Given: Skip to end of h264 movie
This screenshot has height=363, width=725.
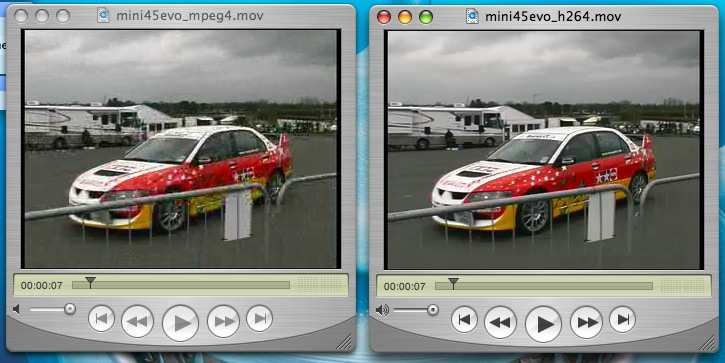Looking at the screenshot, I should click(x=622, y=320).
